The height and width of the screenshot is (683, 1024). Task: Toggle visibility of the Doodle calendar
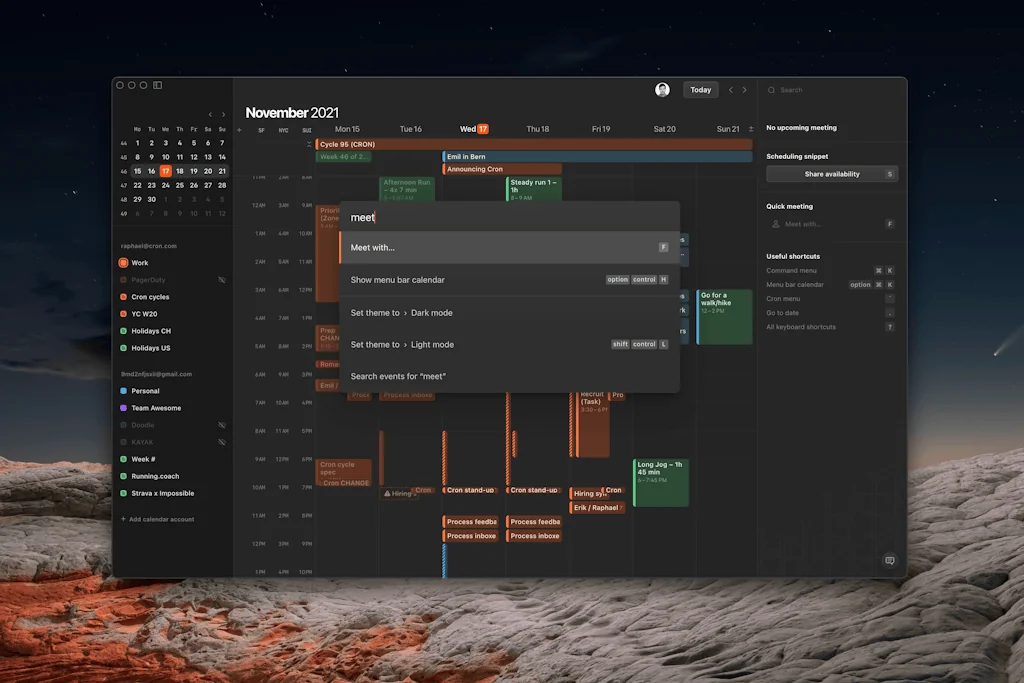[221, 424]
